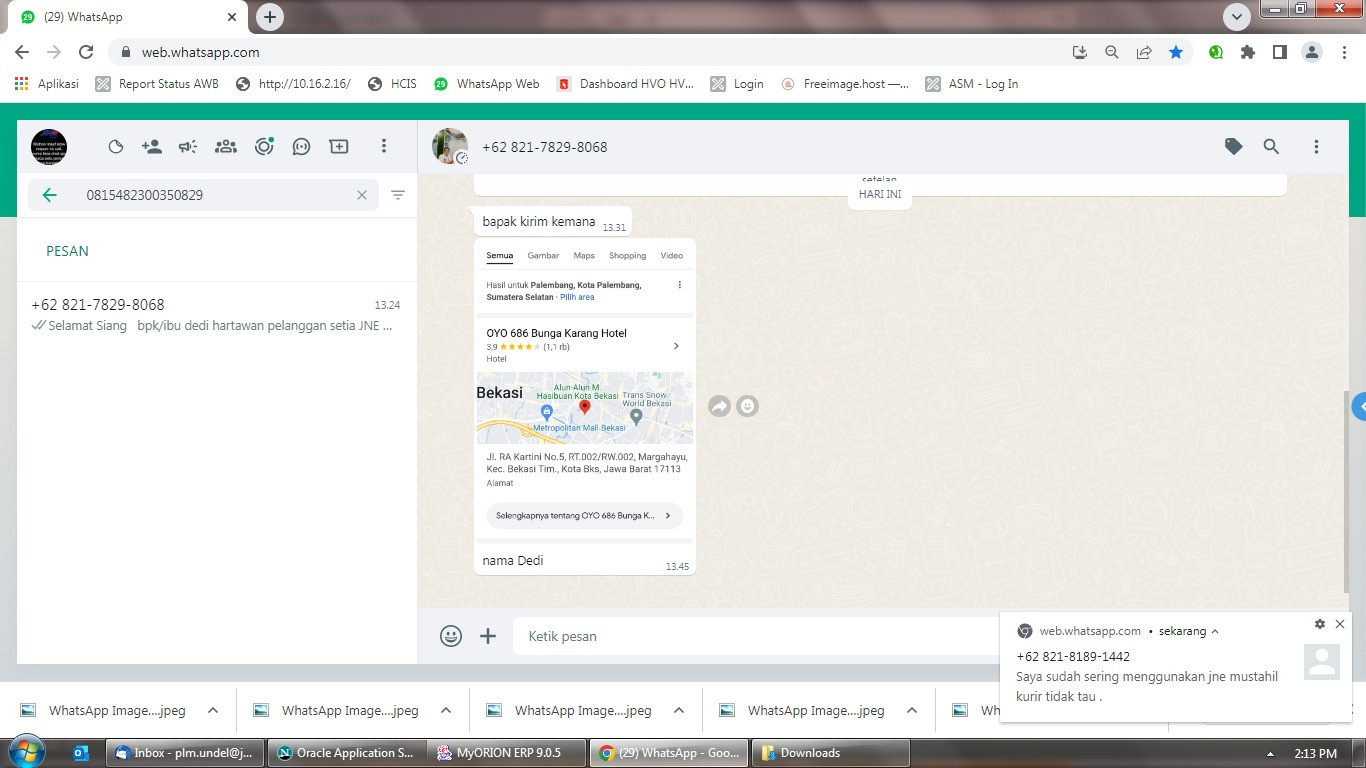Expand first WhatsApp Image download chevron
This screenshot has width=1366, height=768.
pyautogui.click(x=213, y=711)
